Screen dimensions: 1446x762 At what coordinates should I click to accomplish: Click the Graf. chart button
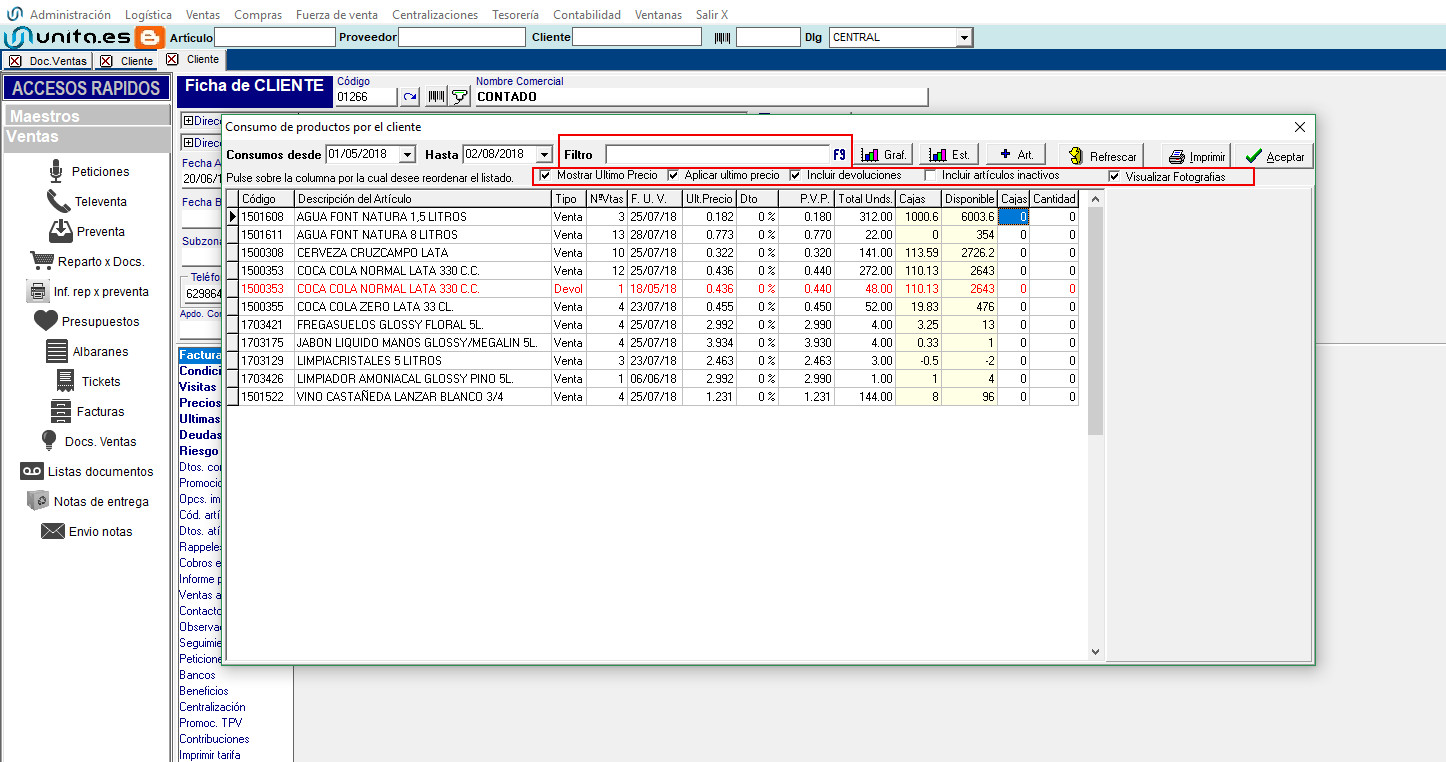tap(885, 155)
